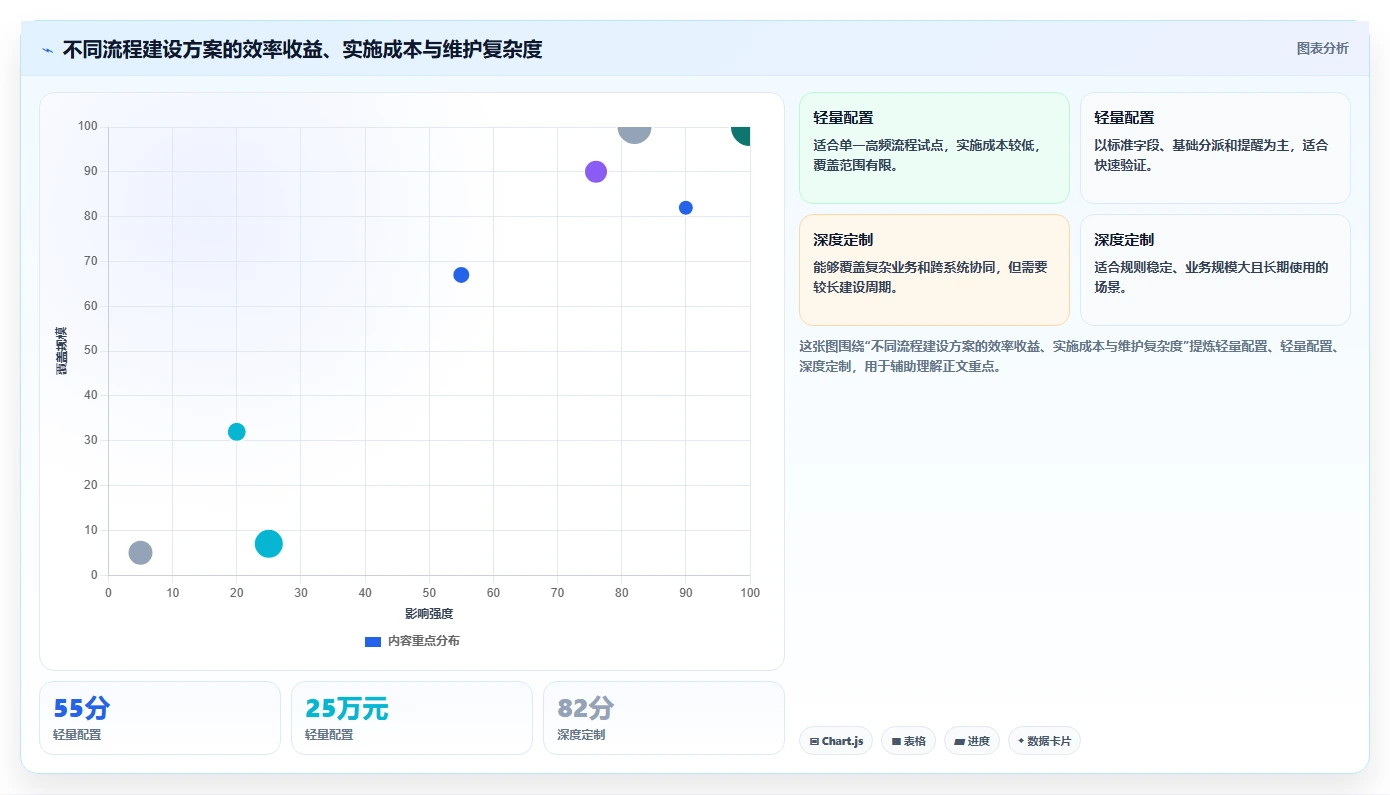Open the 55分 轻量配置 metric card
Viewport: 1390px width, 795px height.
tap(160, 718)
